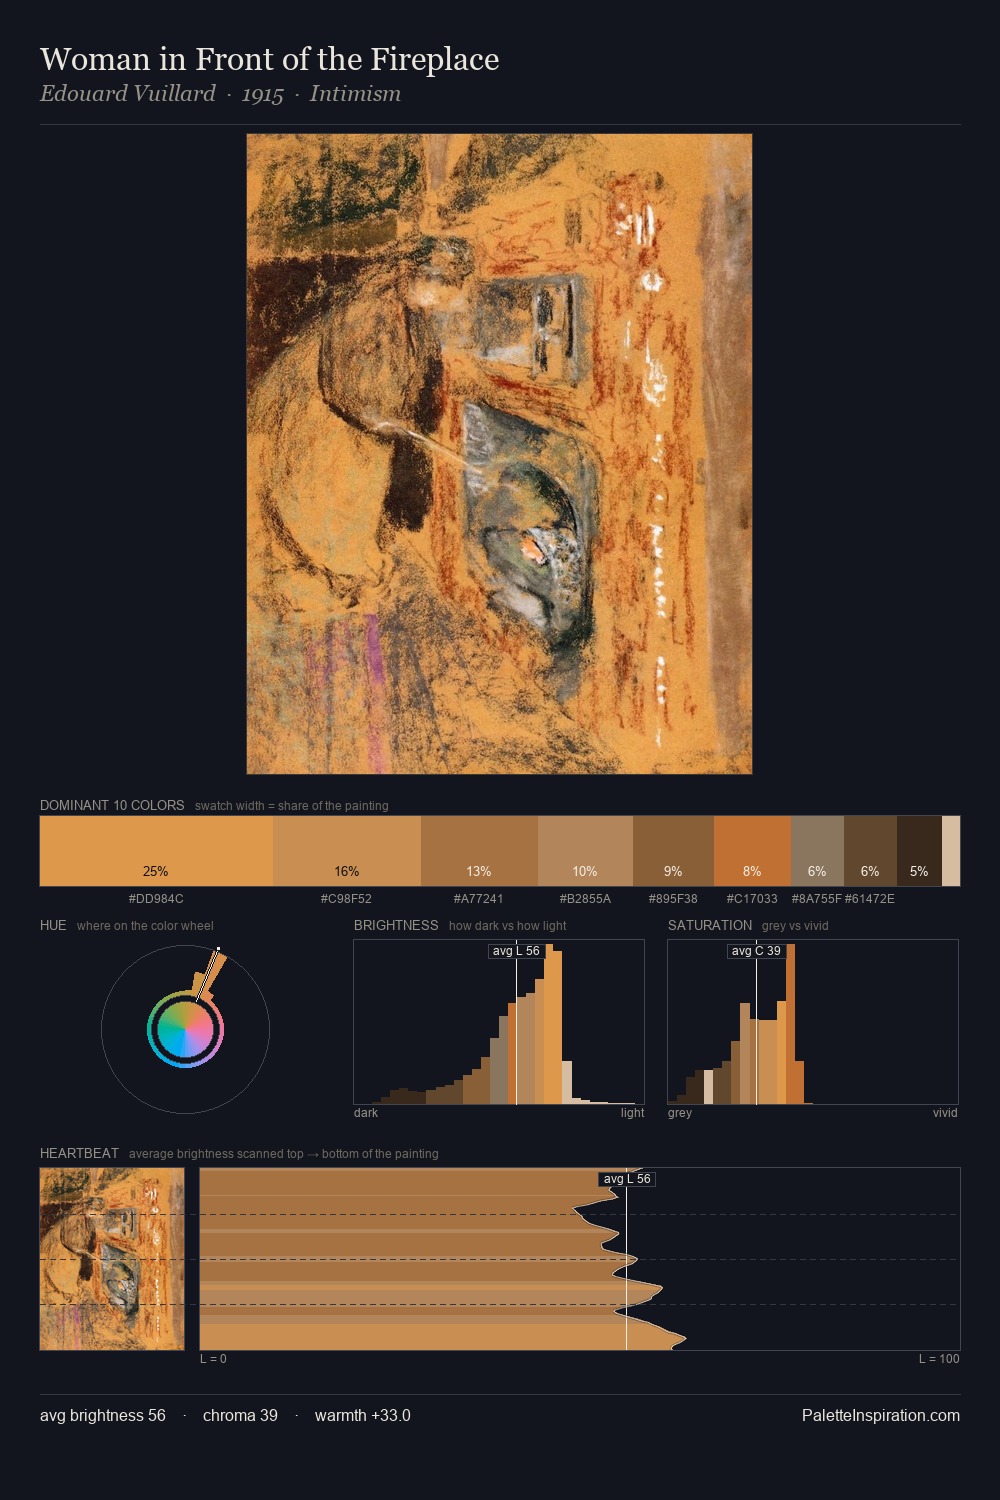Click the heartbeat note about scanning top to bottom
1000x1500 pixels.
[283, 1154]
